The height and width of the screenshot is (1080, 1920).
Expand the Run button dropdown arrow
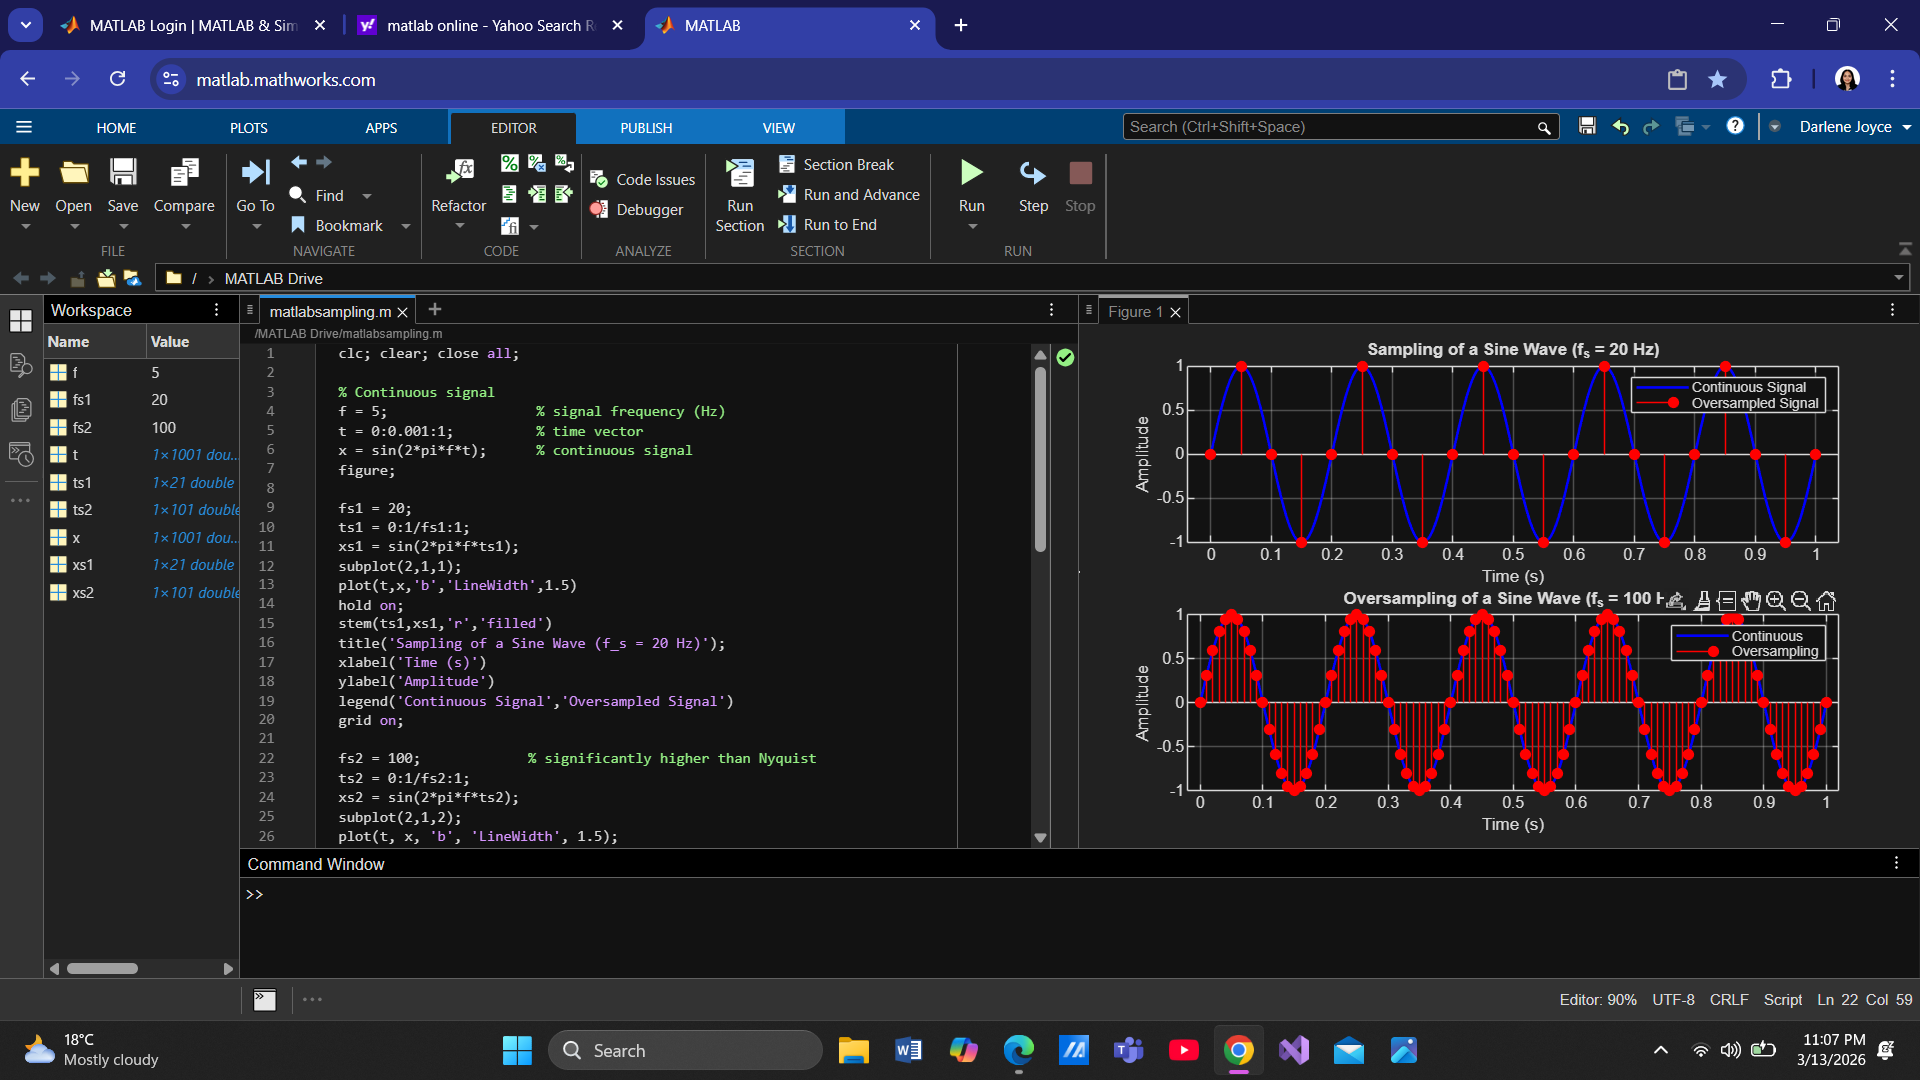click(x=972, y=227)
